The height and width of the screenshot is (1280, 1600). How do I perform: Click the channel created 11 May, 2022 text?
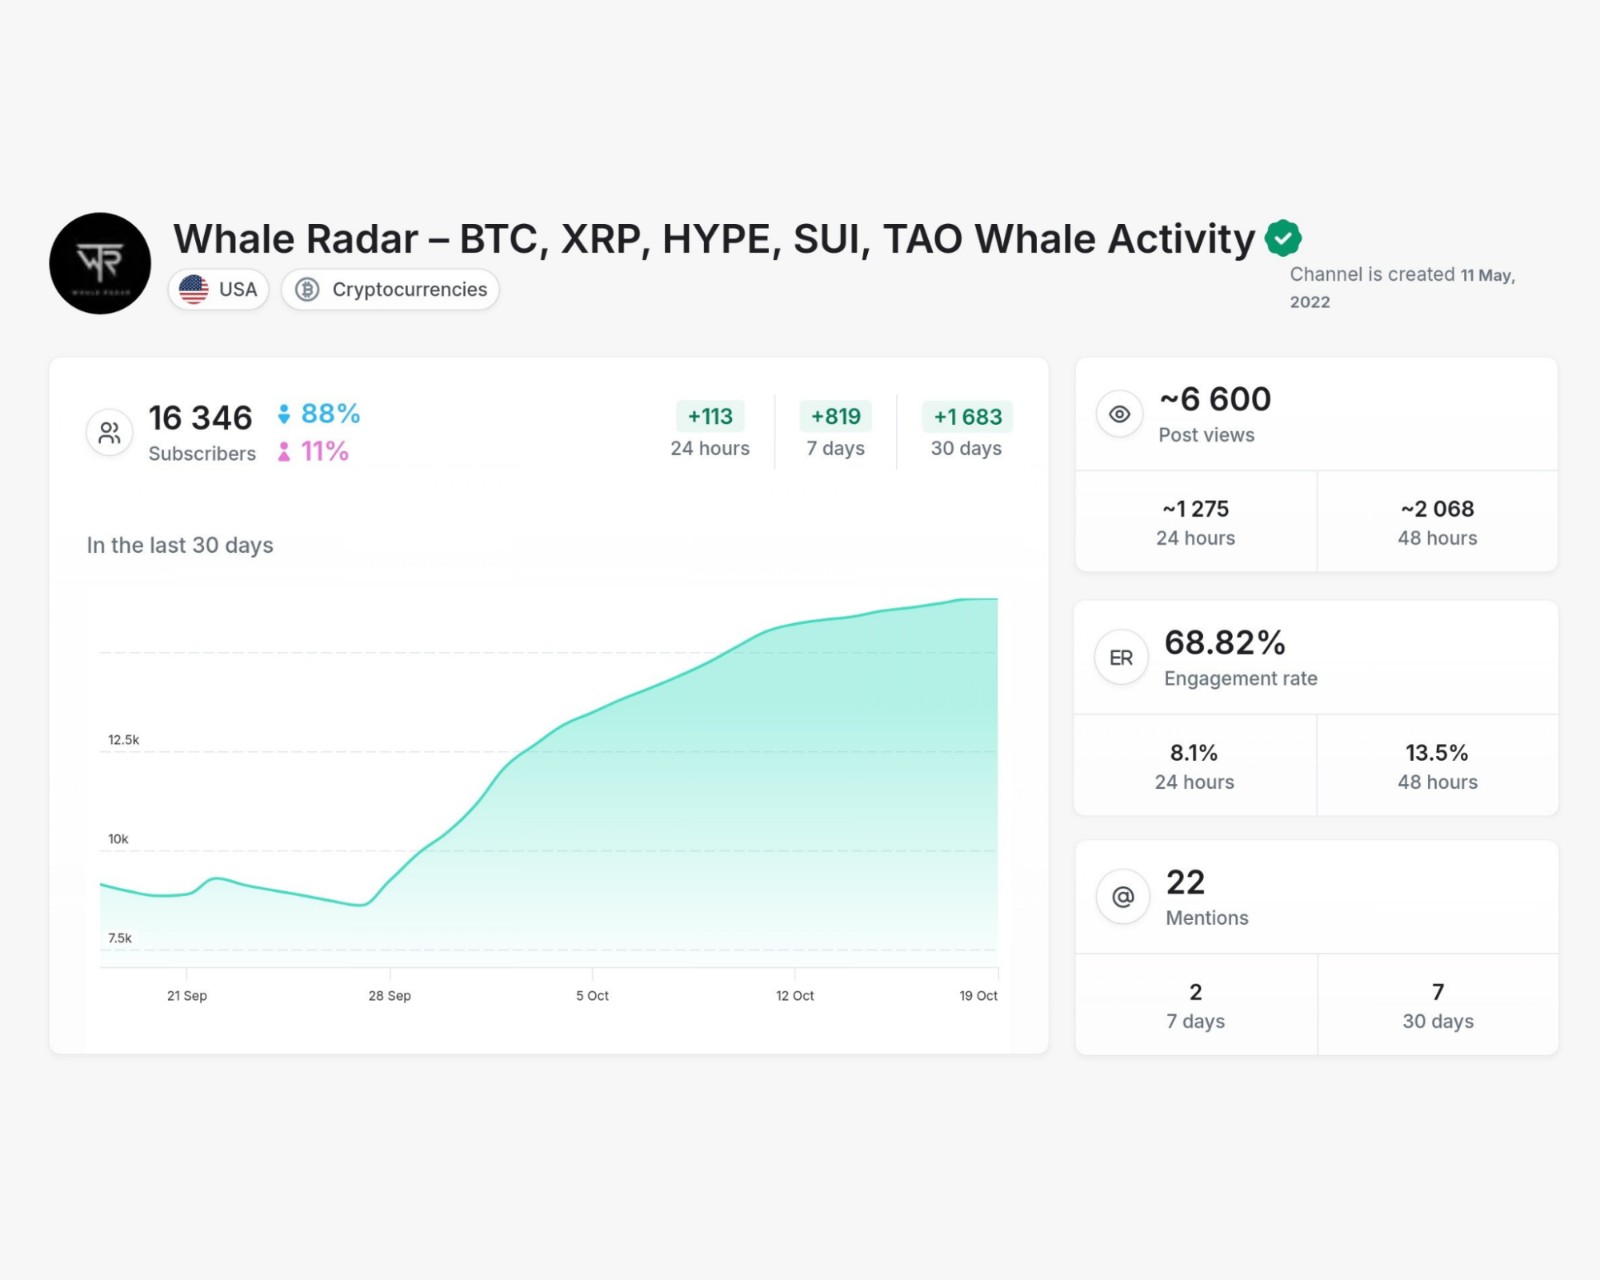click(1402, 287)
